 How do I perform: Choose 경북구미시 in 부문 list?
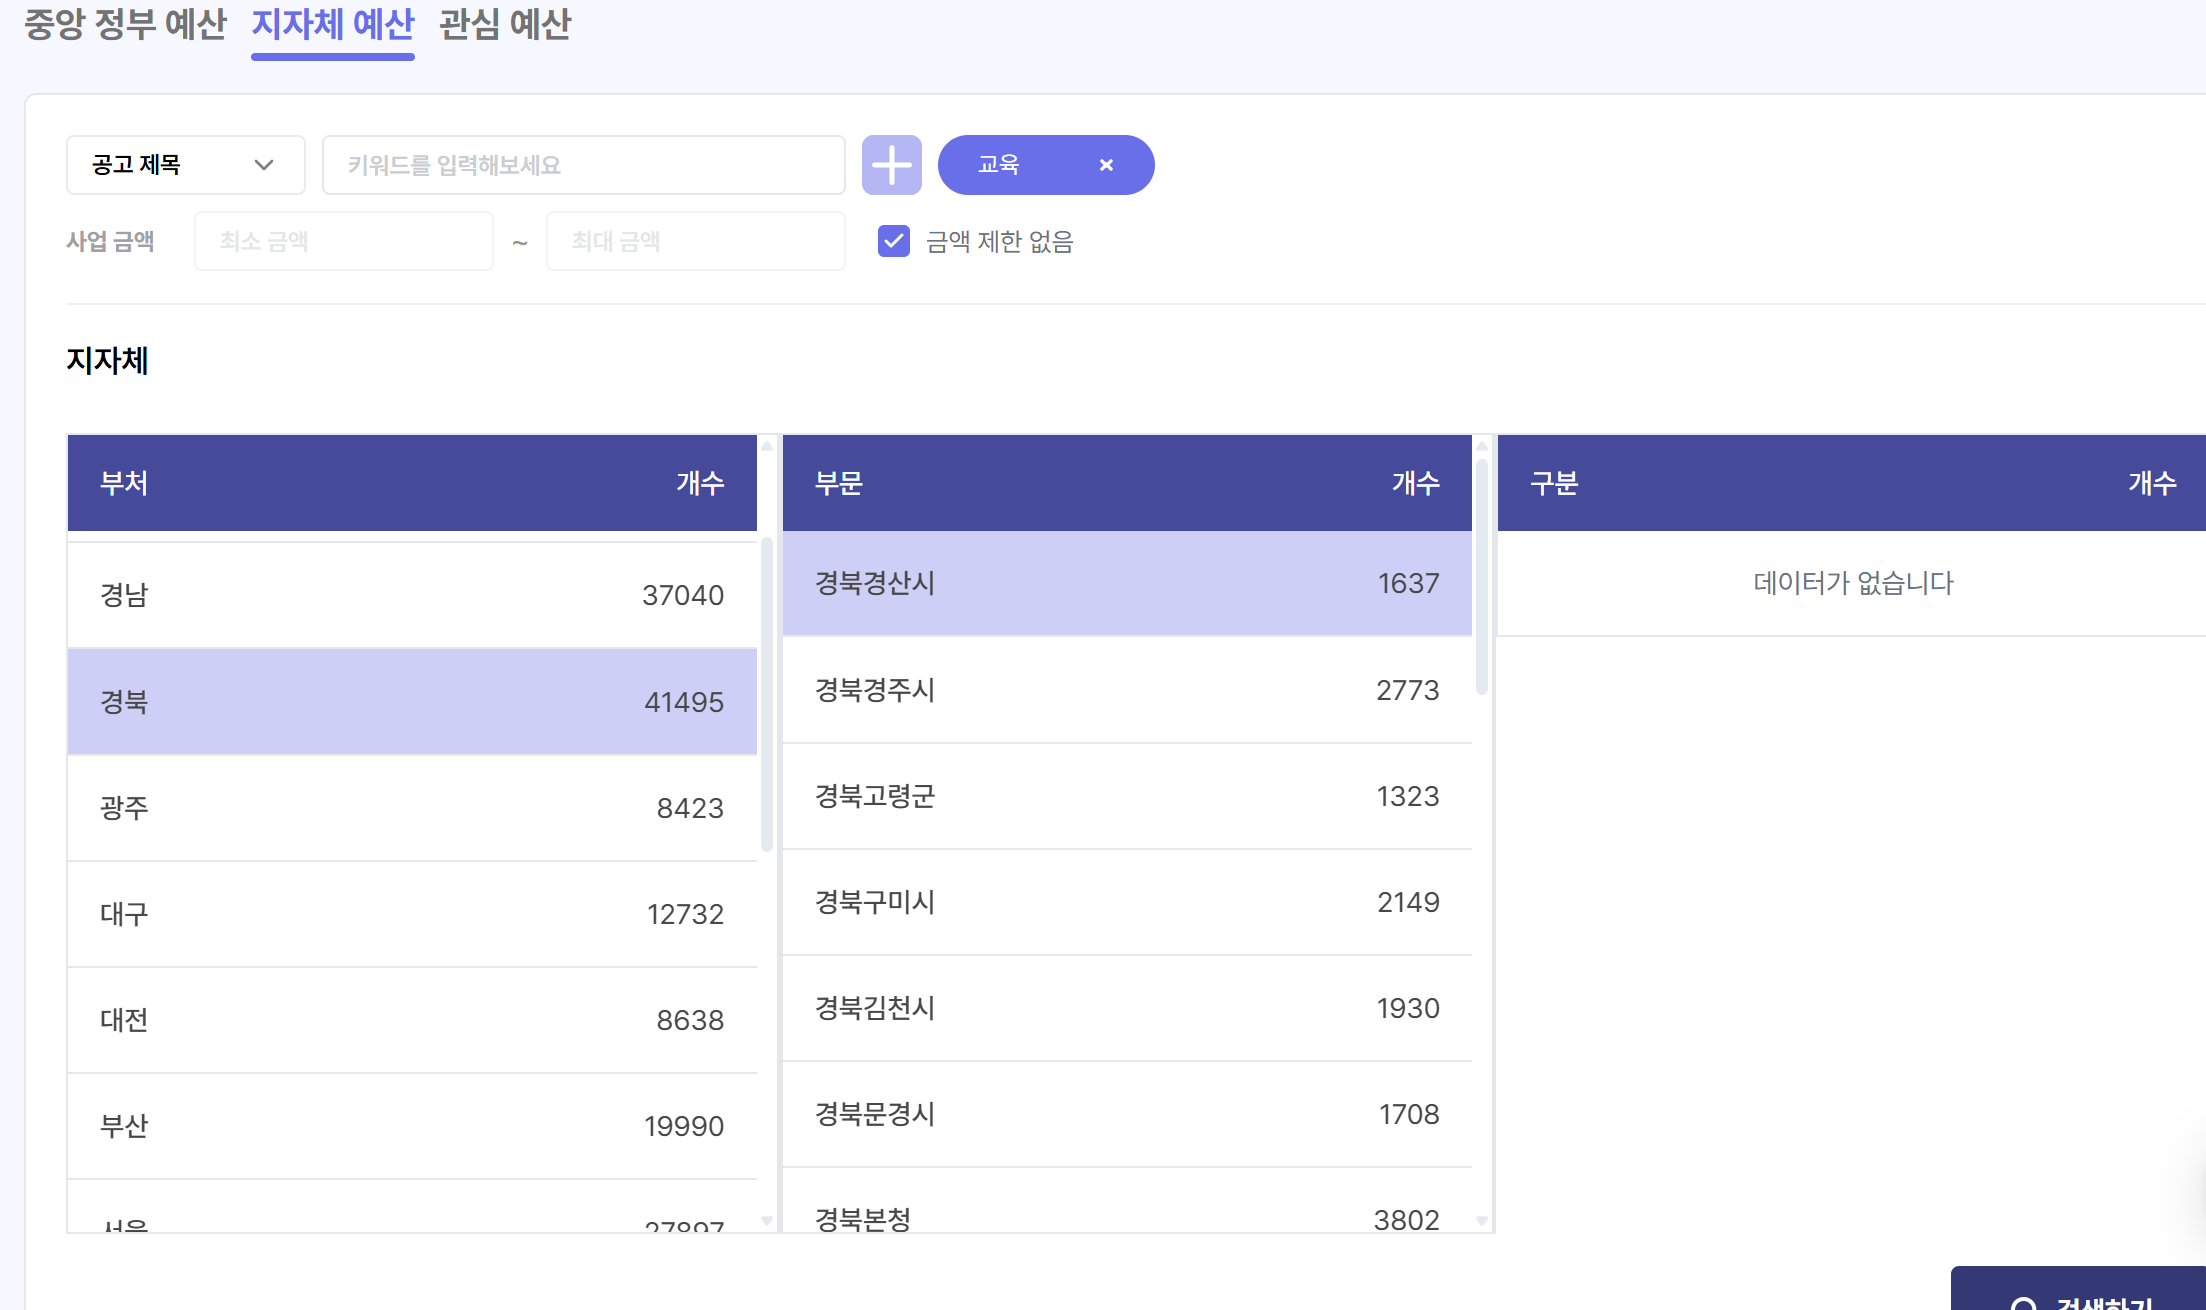coord(1126,902)
